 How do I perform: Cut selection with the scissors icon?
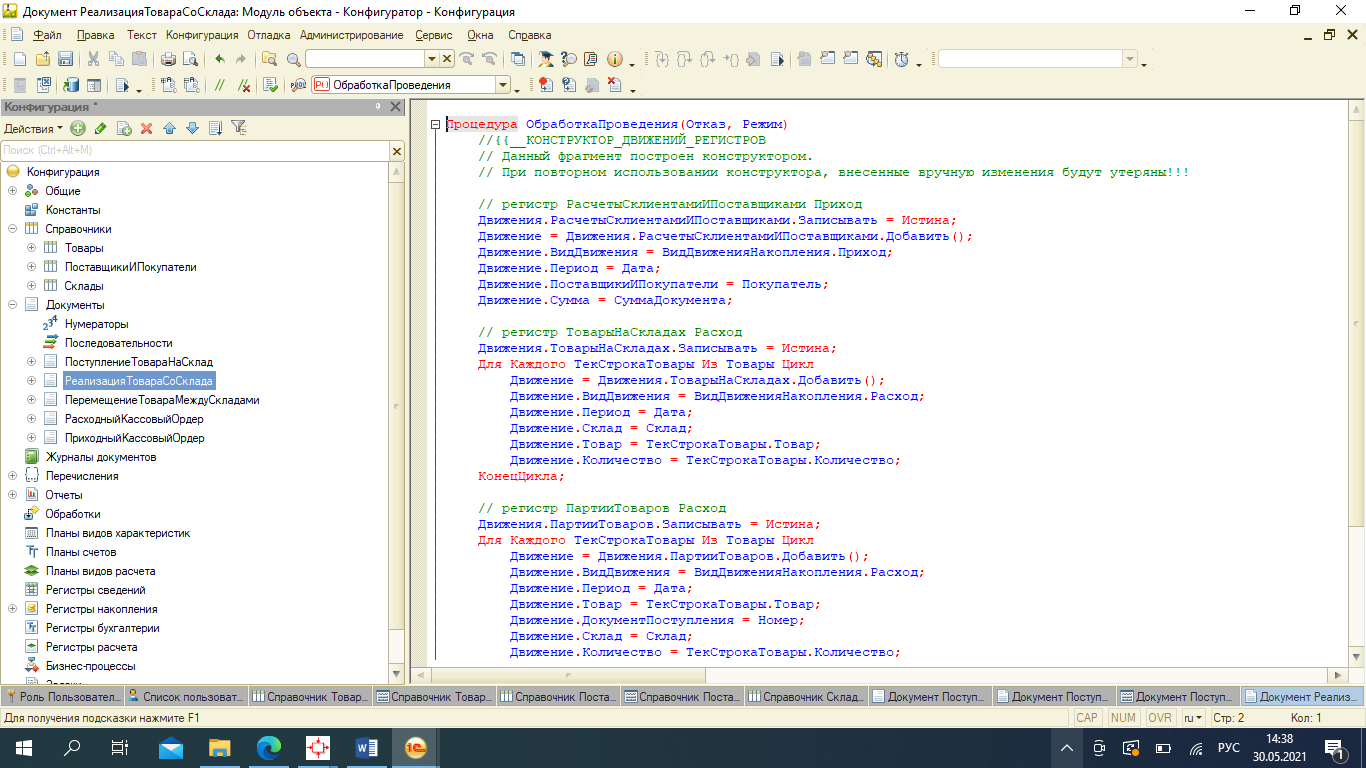[x=93, y=59]
